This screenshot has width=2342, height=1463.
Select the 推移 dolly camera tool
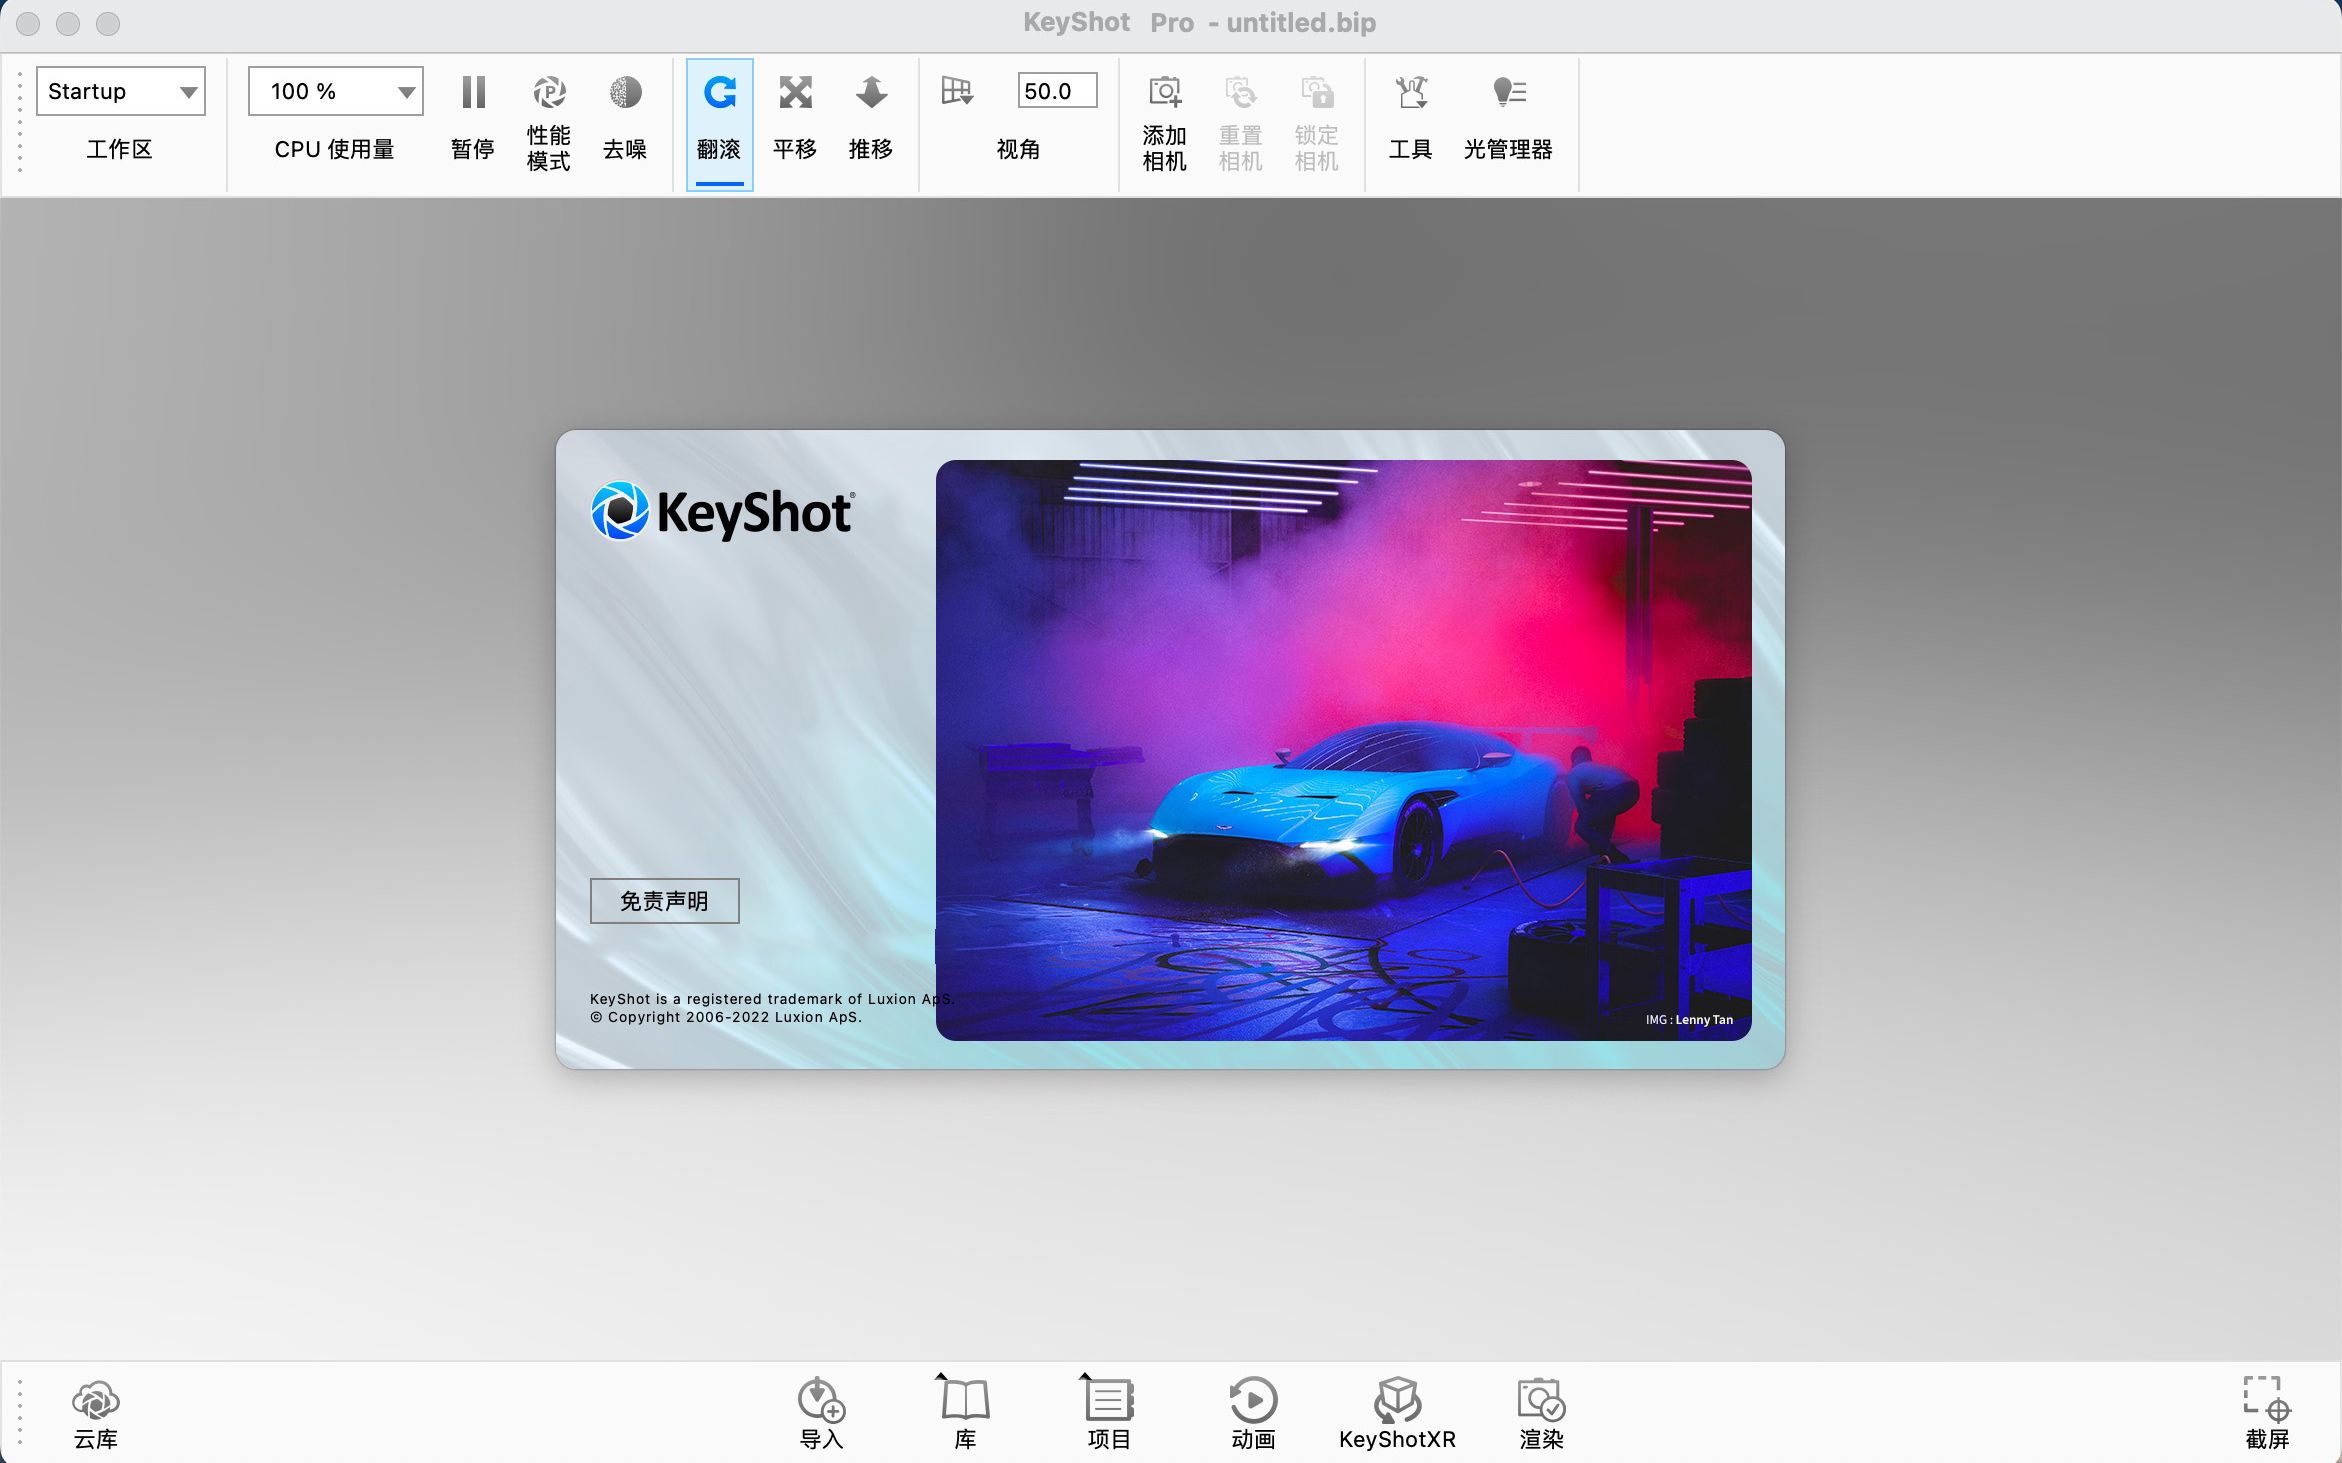871,117
